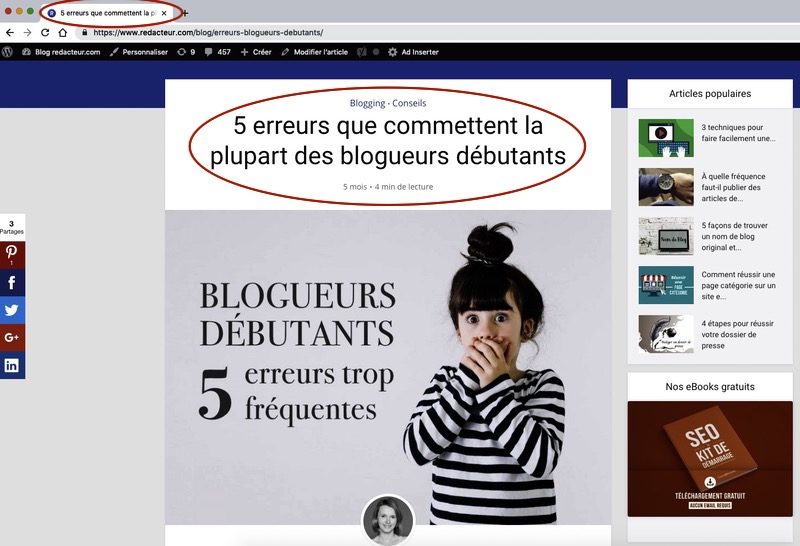Screen dimensions: 800x546
Task: Open the Créer menu in admin bar
Action: 256,52
